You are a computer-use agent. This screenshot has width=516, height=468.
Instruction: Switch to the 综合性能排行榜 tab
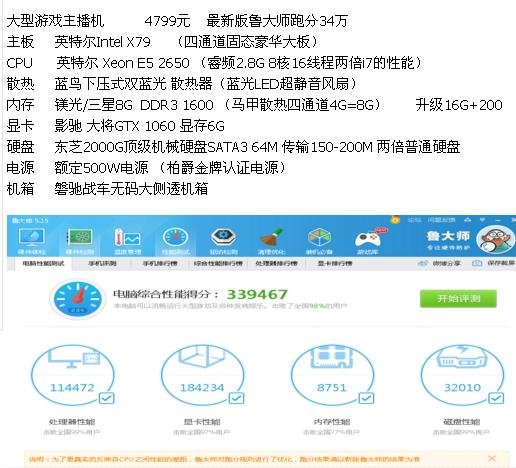[x=218, y=263]
